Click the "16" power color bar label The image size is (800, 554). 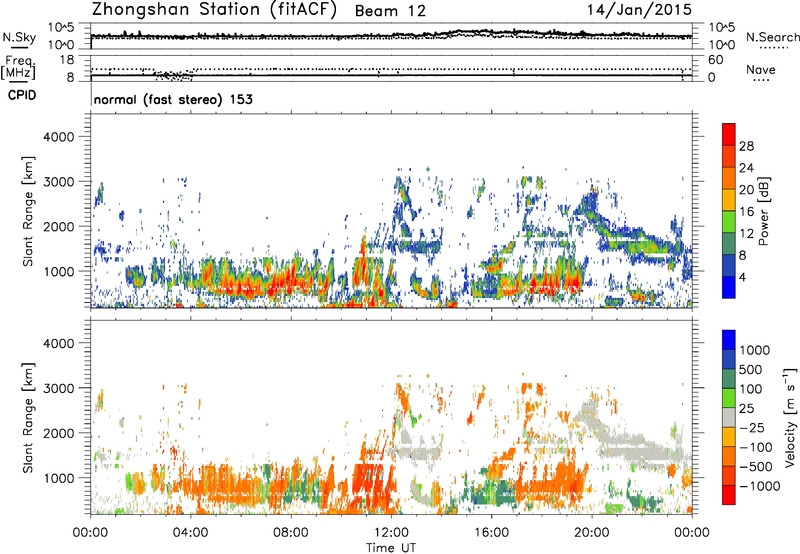point(746,212)
